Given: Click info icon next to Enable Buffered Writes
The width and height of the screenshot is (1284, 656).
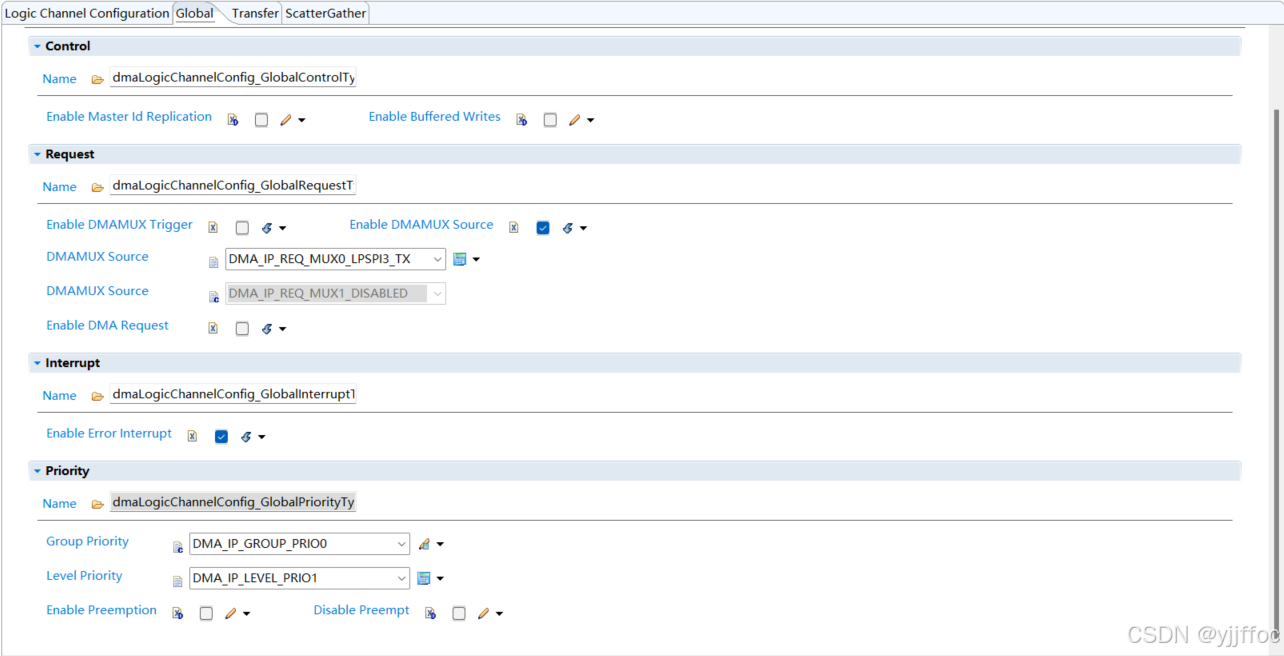Looking at the screenshot, I should [x=522, y=120].
